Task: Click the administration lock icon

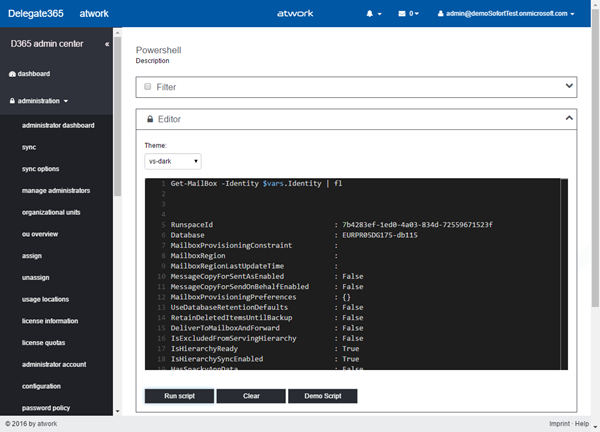Action: [x=12, y=101]
